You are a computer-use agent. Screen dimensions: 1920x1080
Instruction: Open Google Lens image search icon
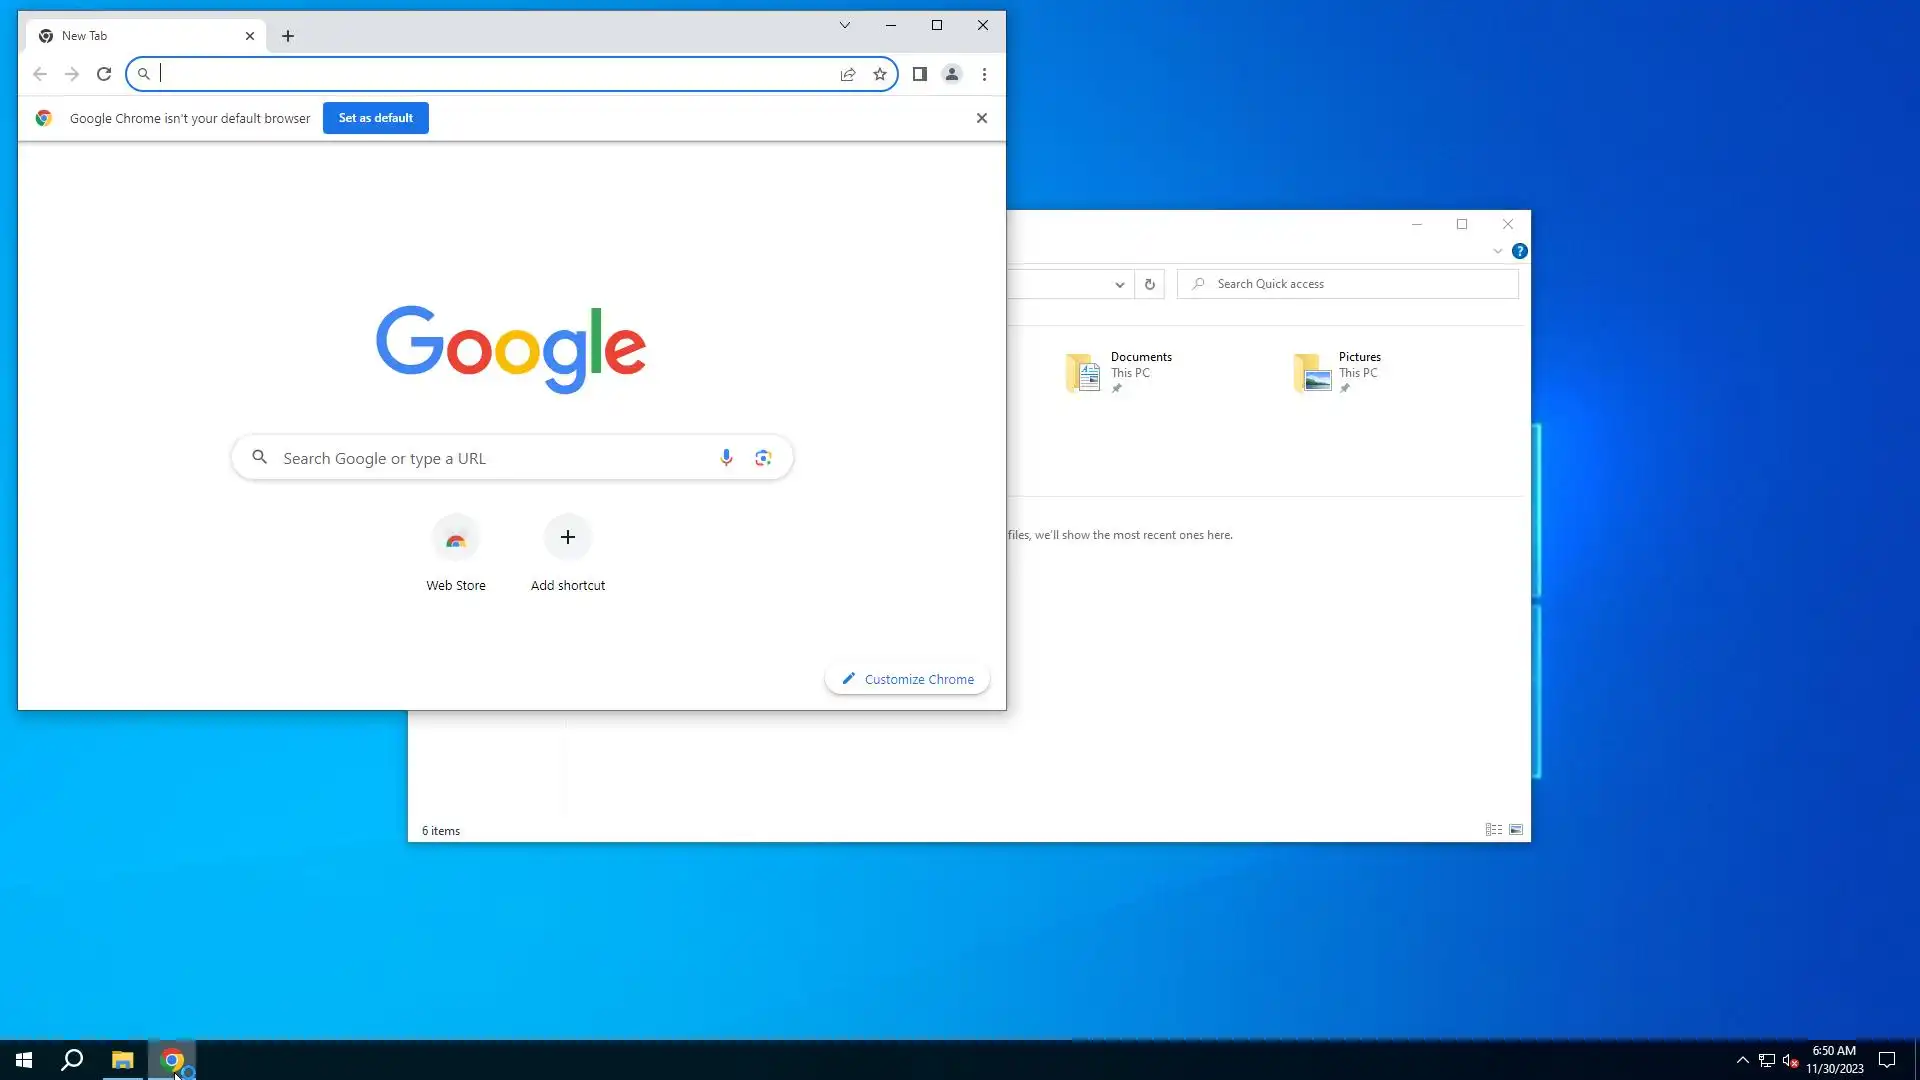763,458
